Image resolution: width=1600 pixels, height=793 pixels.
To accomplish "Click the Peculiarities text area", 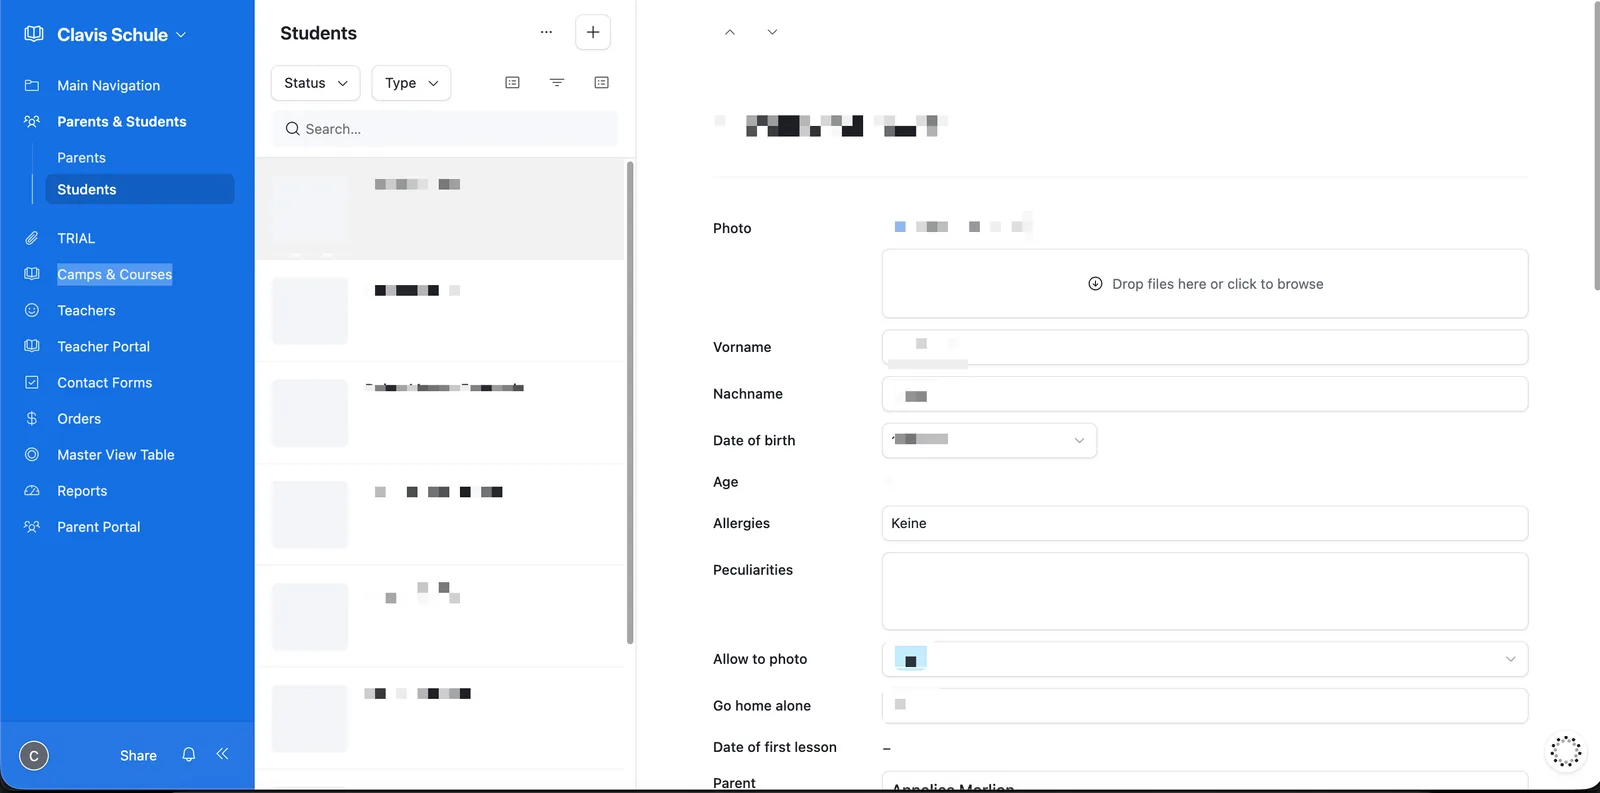I will pos(1205,591).
